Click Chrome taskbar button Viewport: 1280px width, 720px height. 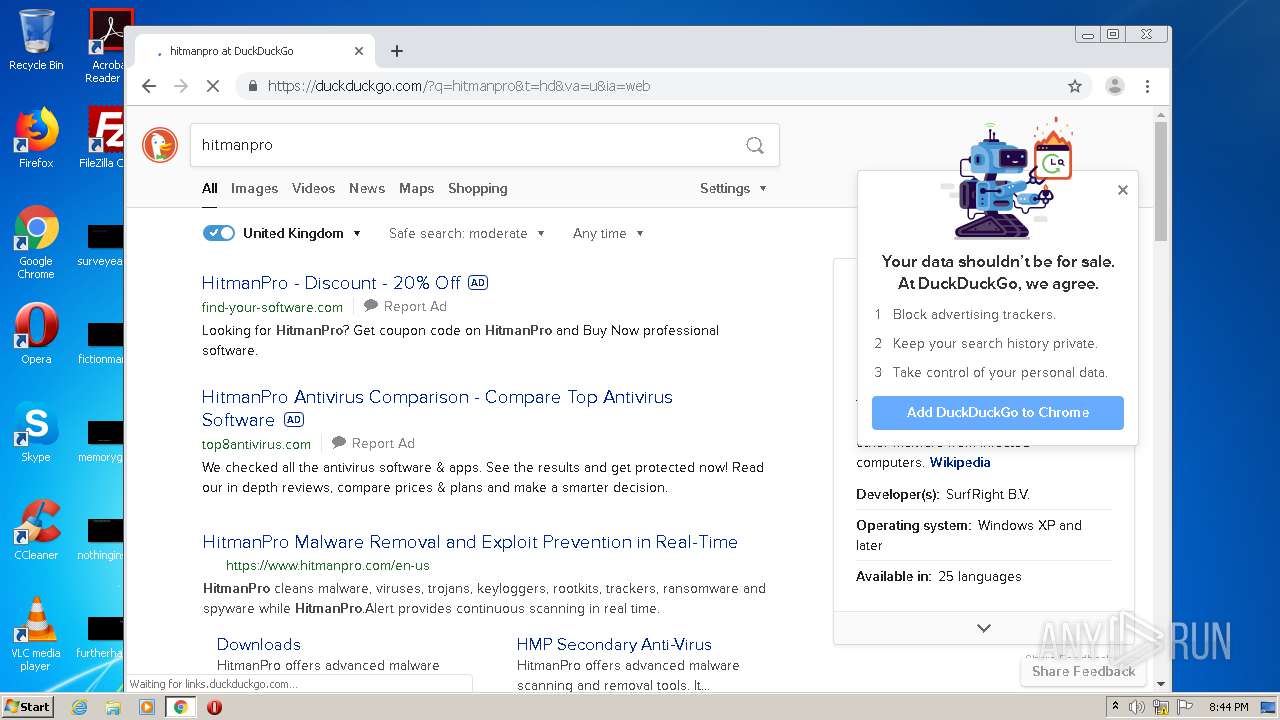pyautogui.click(x=181, y=707)
